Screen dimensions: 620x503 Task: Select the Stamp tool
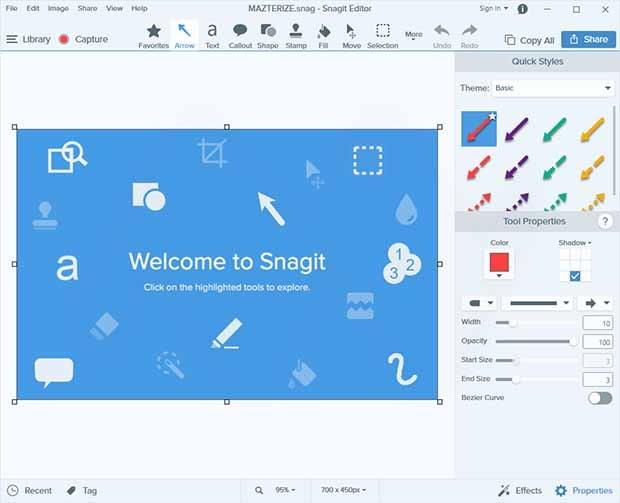pos(296,36)
